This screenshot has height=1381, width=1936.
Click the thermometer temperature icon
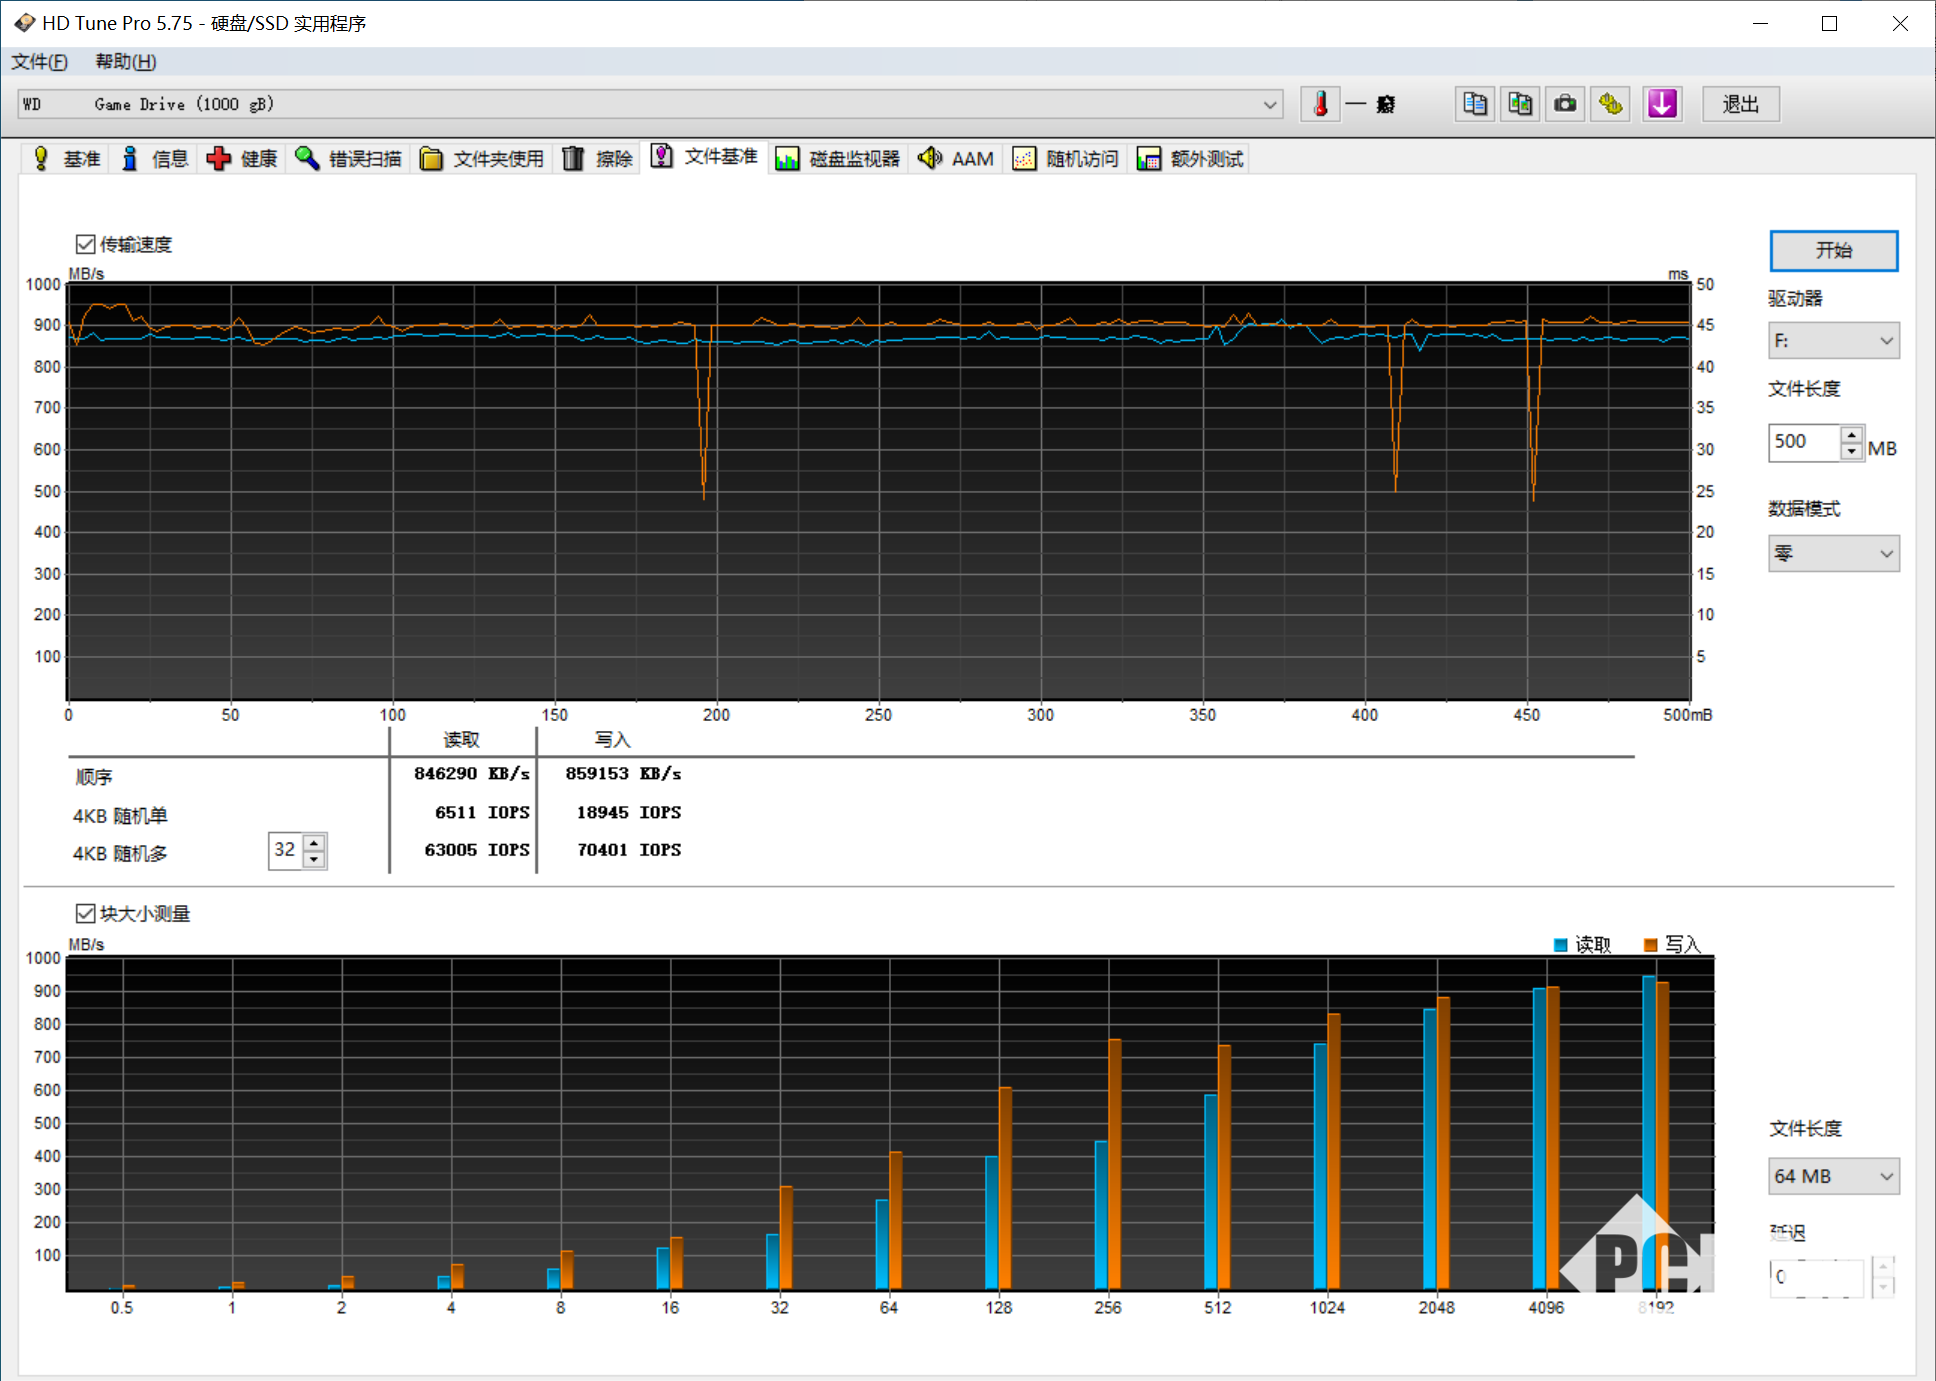1320,104
